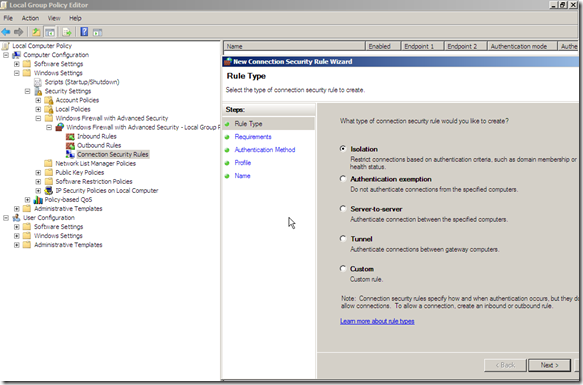Select the Server-to-server radio button
Screen dimensions: 583x385
tap(343, 208)
